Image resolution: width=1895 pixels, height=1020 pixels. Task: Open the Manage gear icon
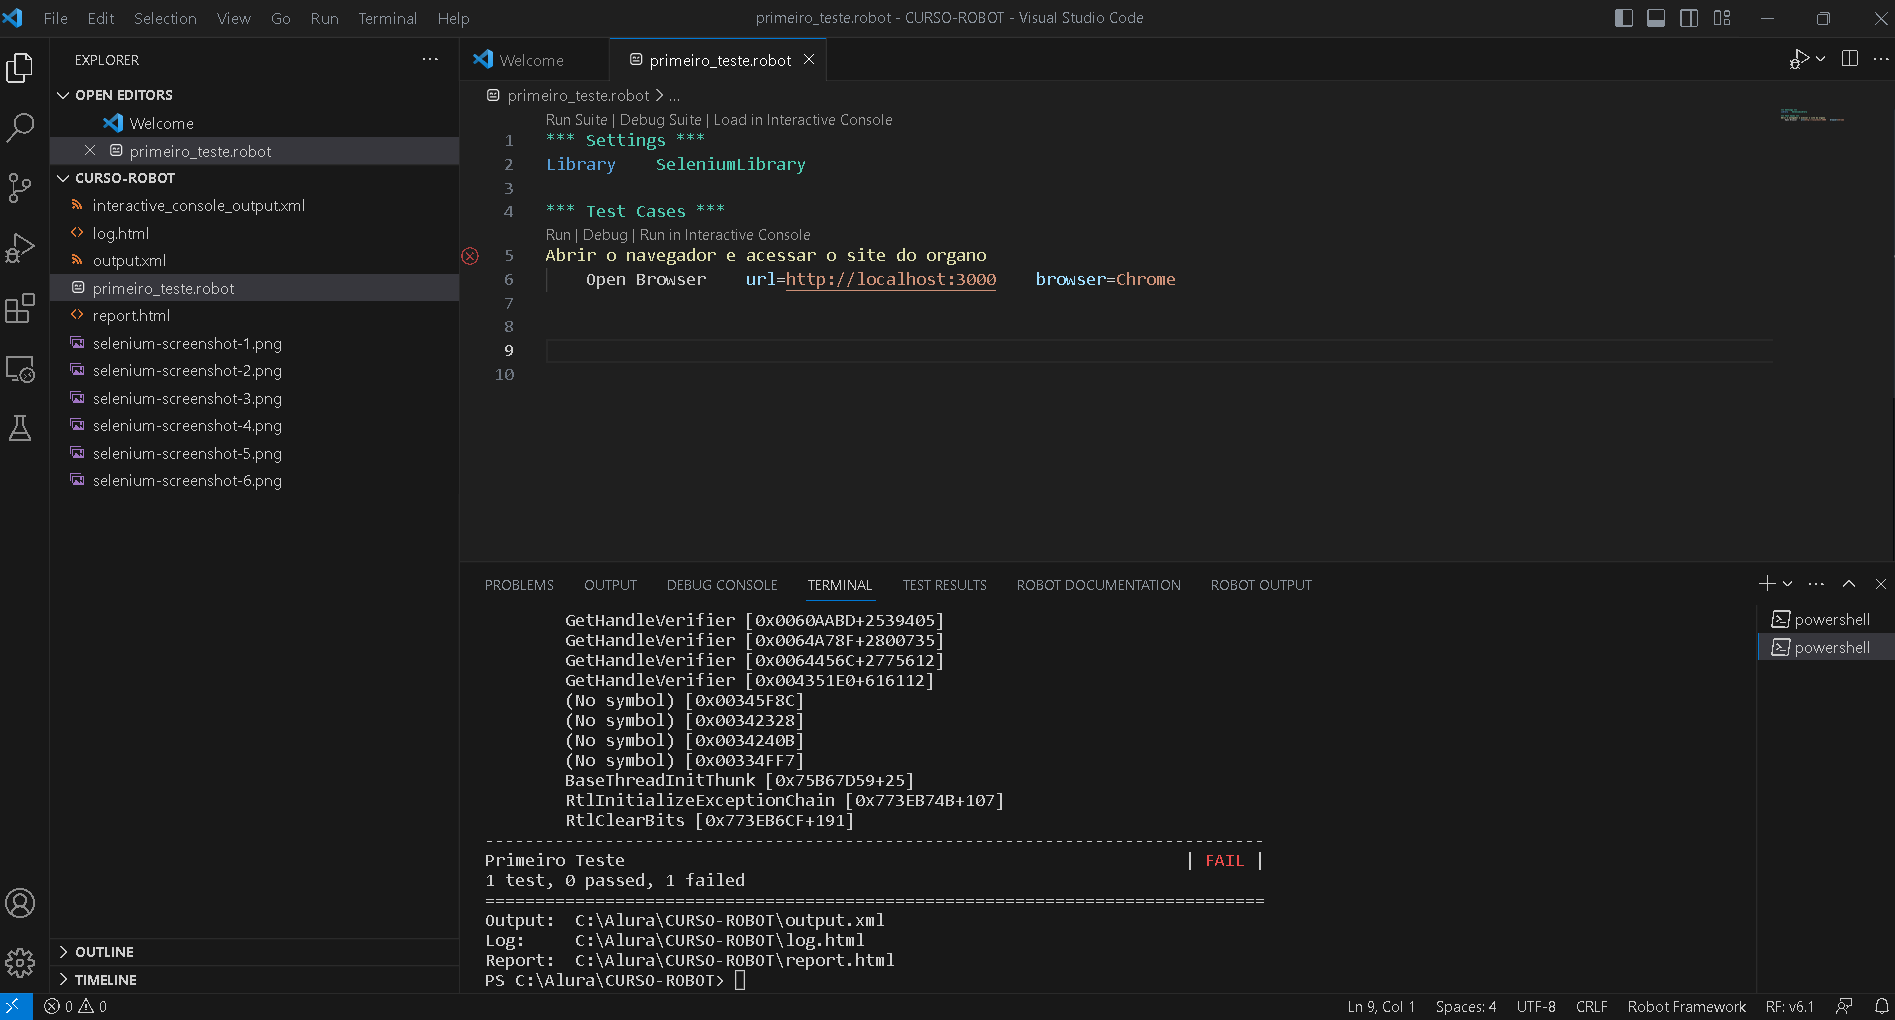tap(20, 963)
